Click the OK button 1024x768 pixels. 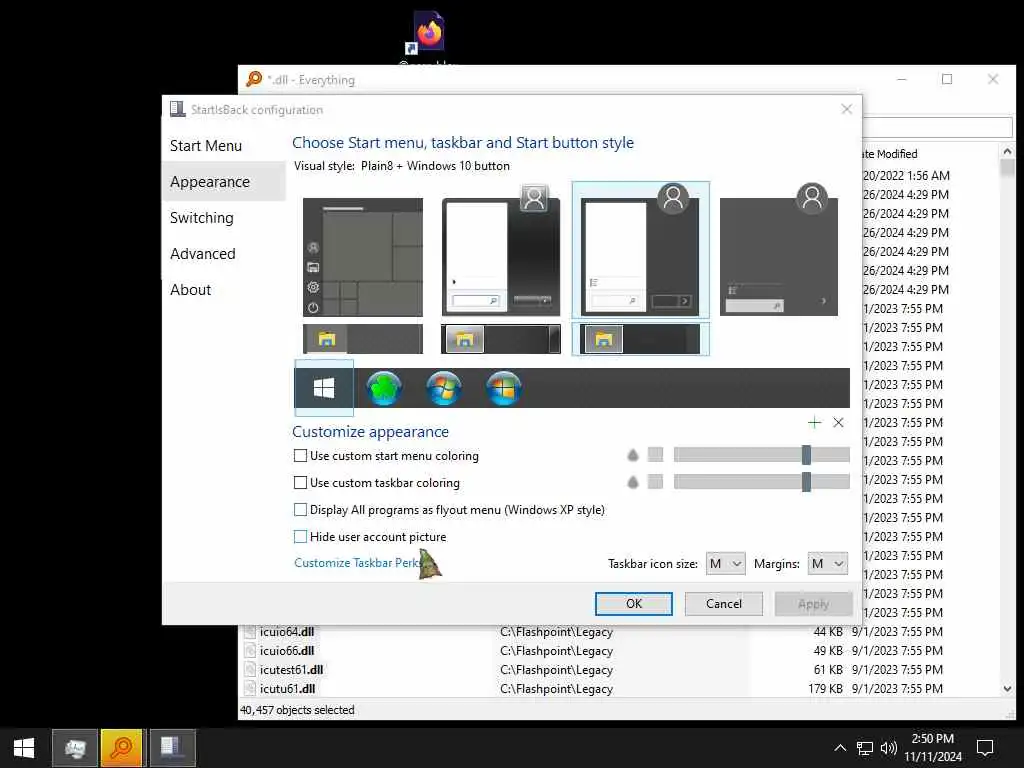tap(633, 603)
